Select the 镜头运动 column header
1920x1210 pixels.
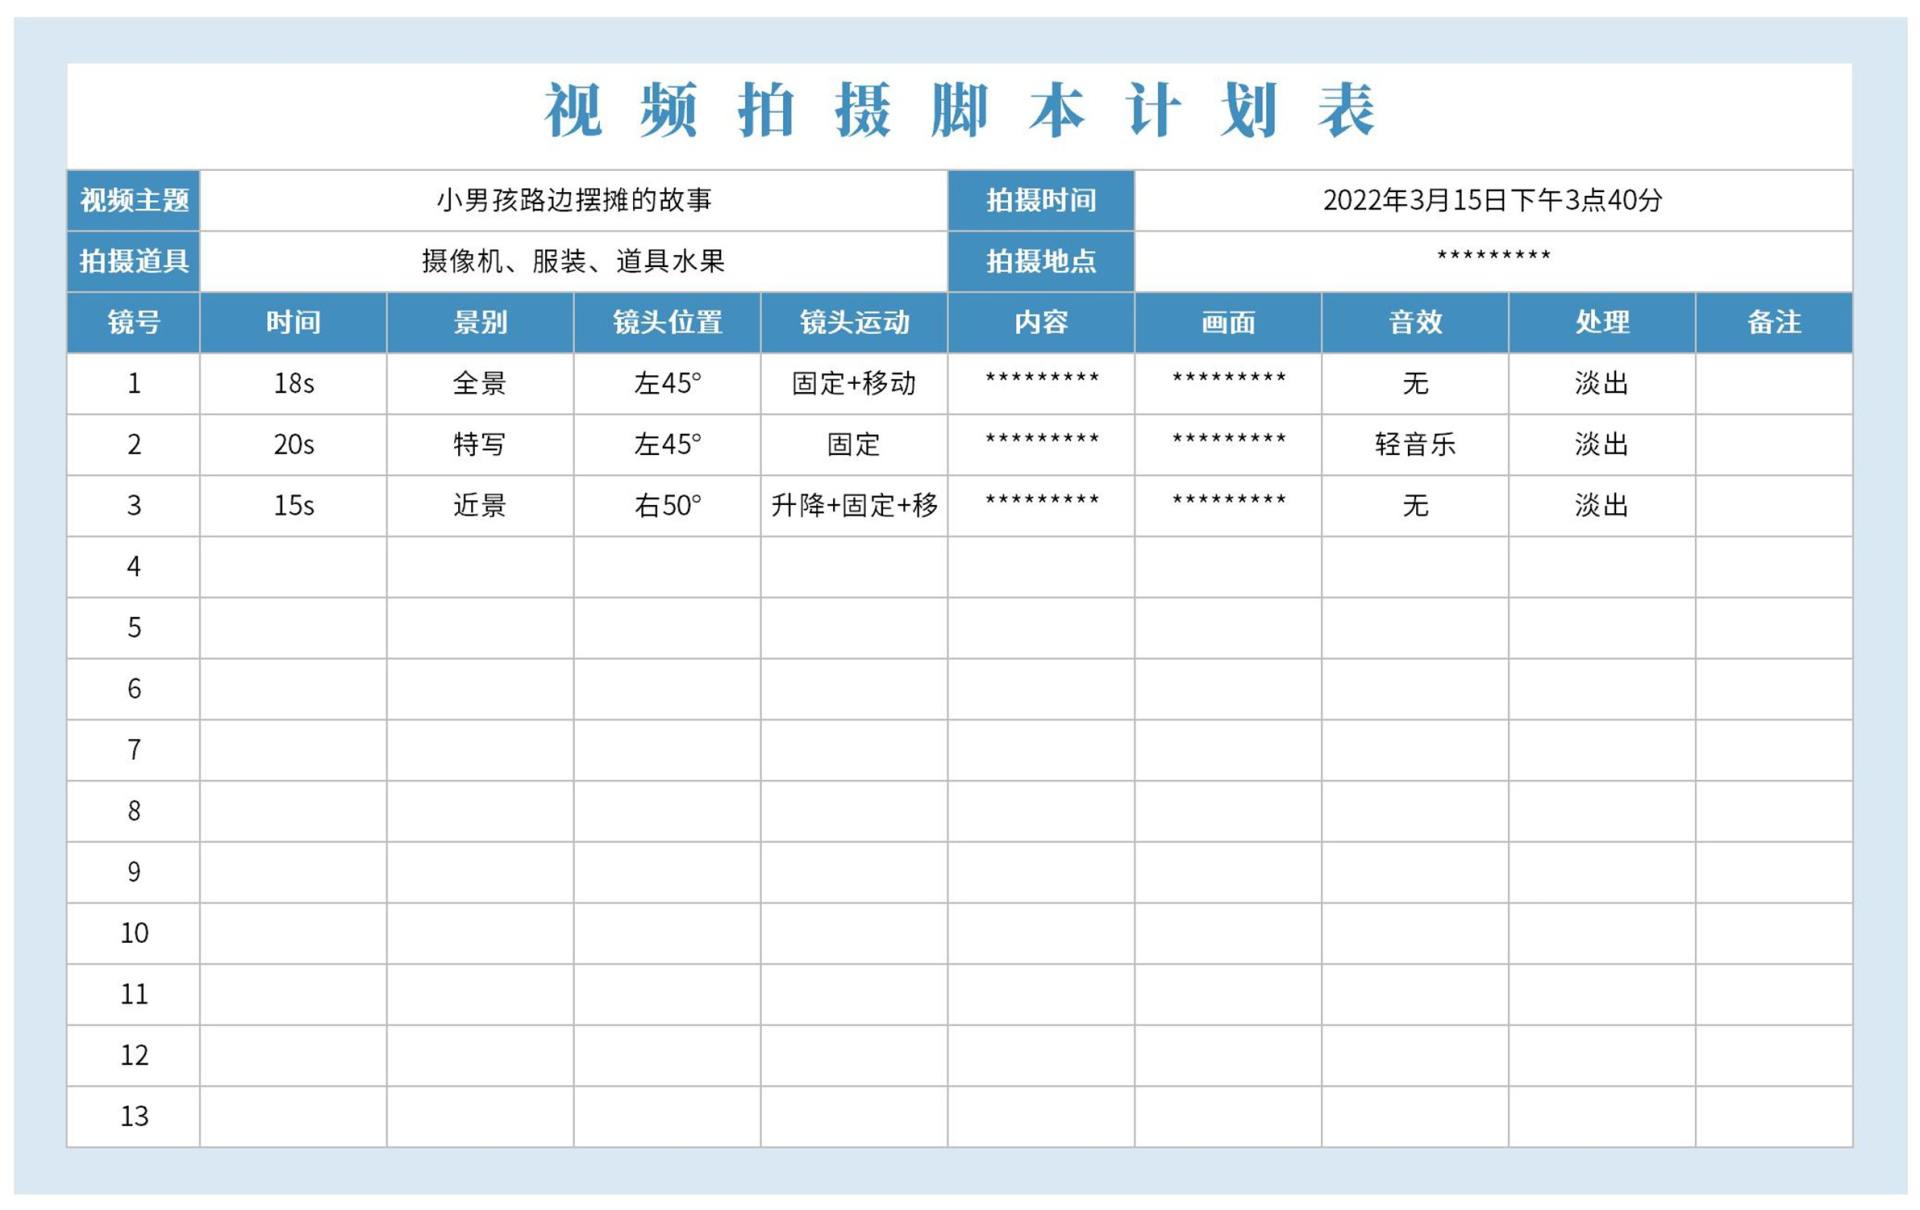854,323
